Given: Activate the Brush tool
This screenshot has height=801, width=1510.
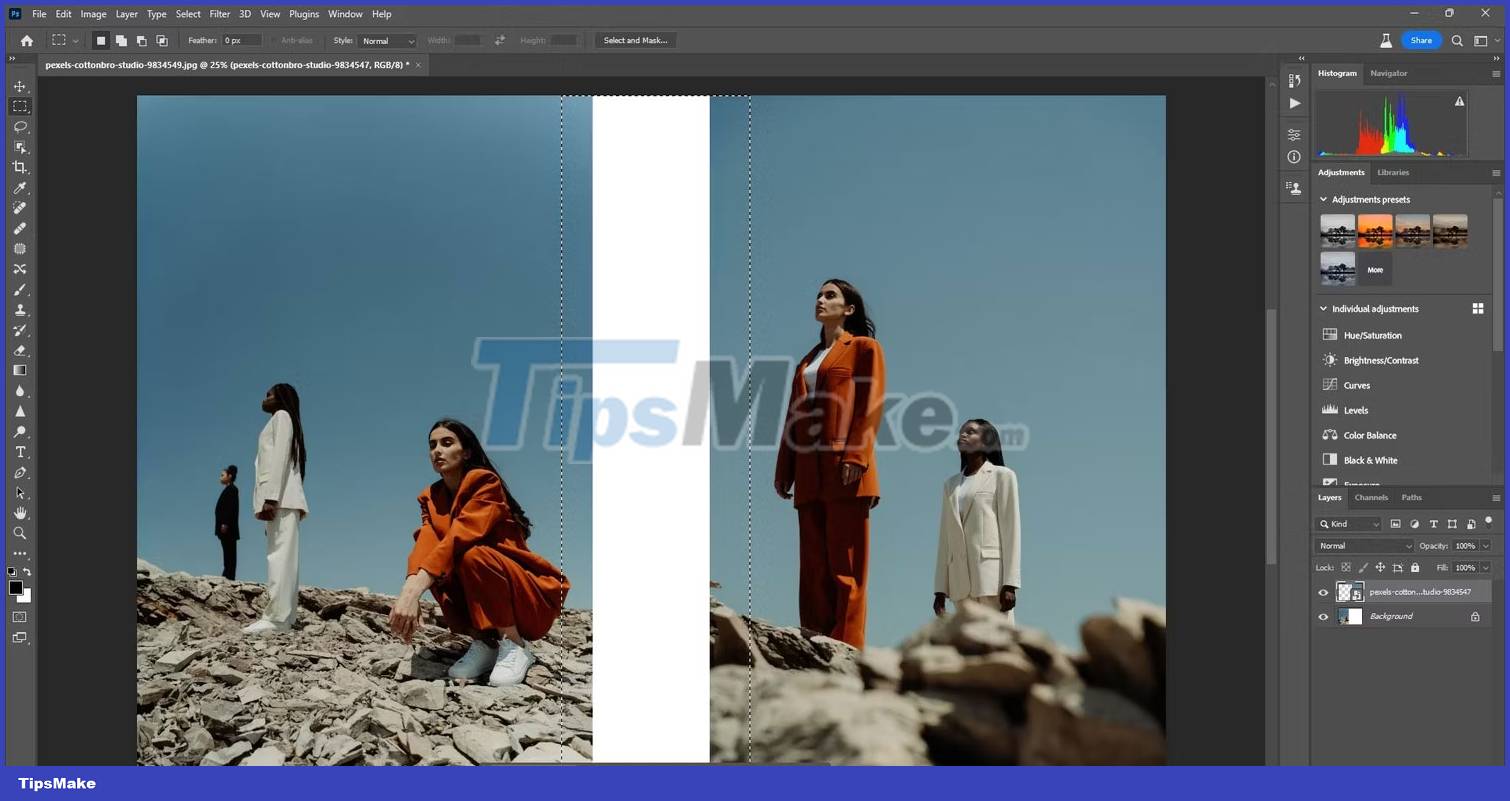Looking at the screenshot, I should (x=19, y=289).
